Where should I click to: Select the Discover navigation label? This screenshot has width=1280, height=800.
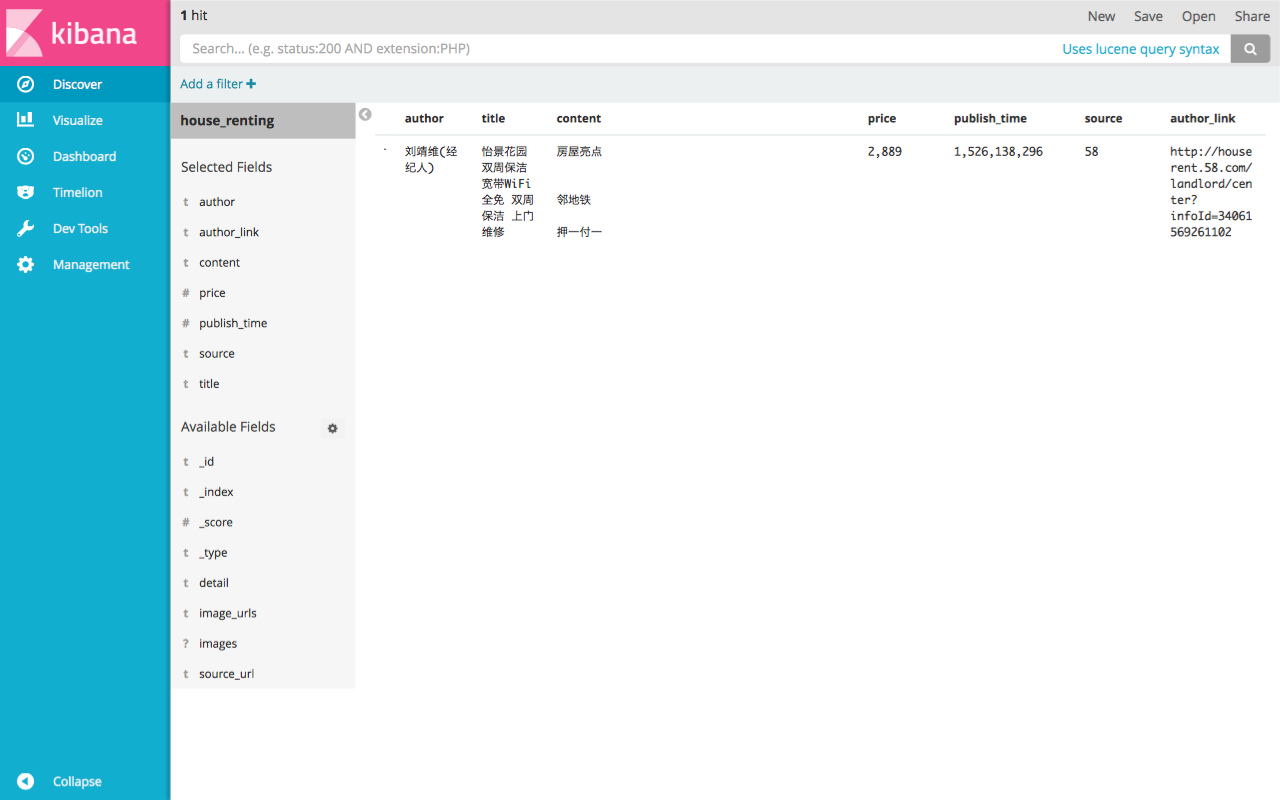[x=78, y=84]
